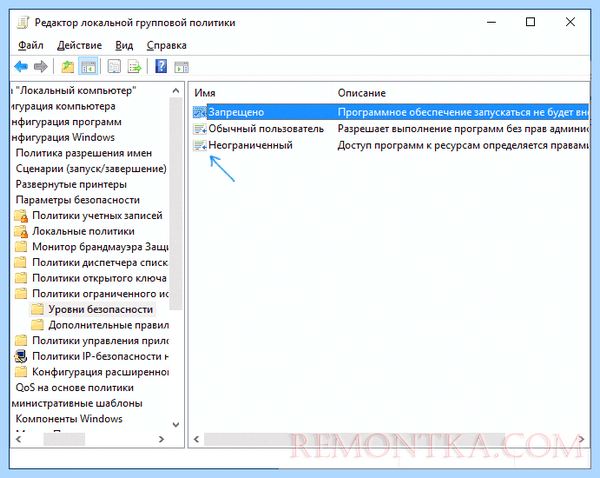Image resolution: width=600 pixels, height=478 pixels.
Task: Click list pane scroll left arrow
Action: pos(196,439)
